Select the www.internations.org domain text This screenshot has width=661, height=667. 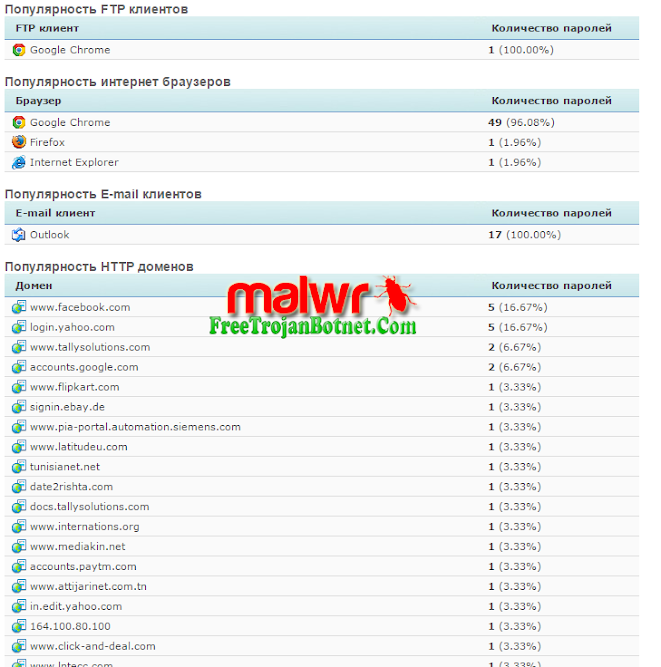(85, 527)
